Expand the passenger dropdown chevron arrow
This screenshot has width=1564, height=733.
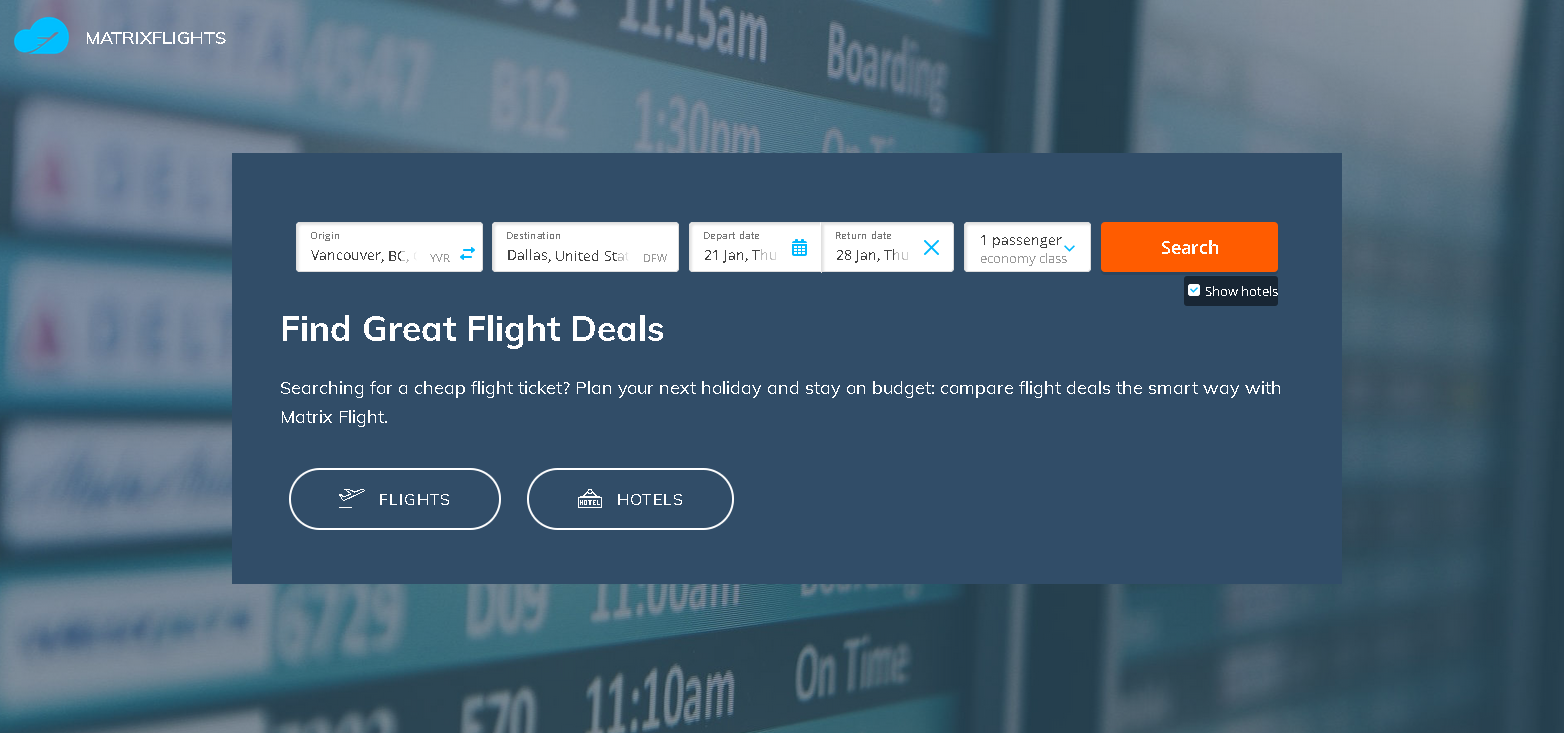(1069, 248)
